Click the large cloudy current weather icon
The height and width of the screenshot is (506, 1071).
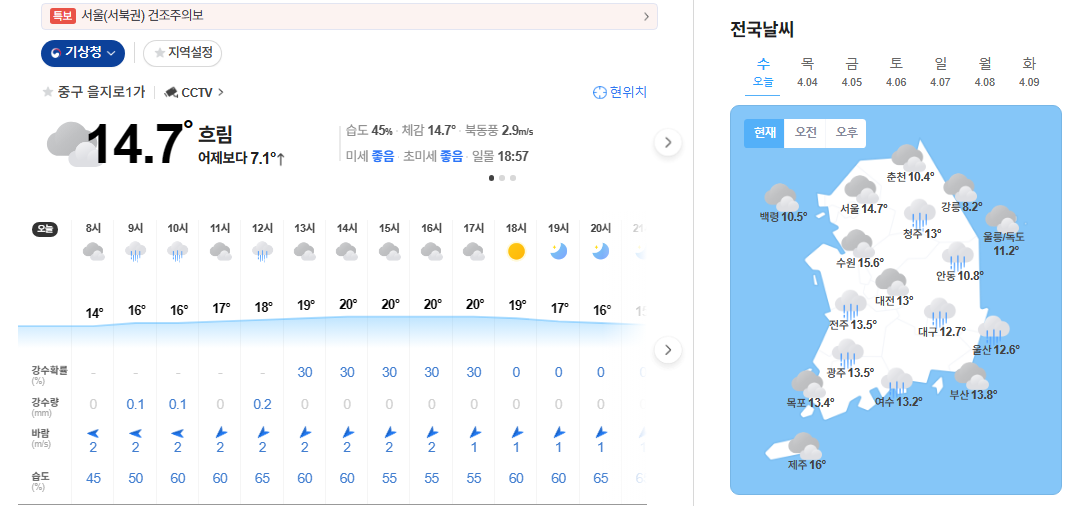click(69, 144)
